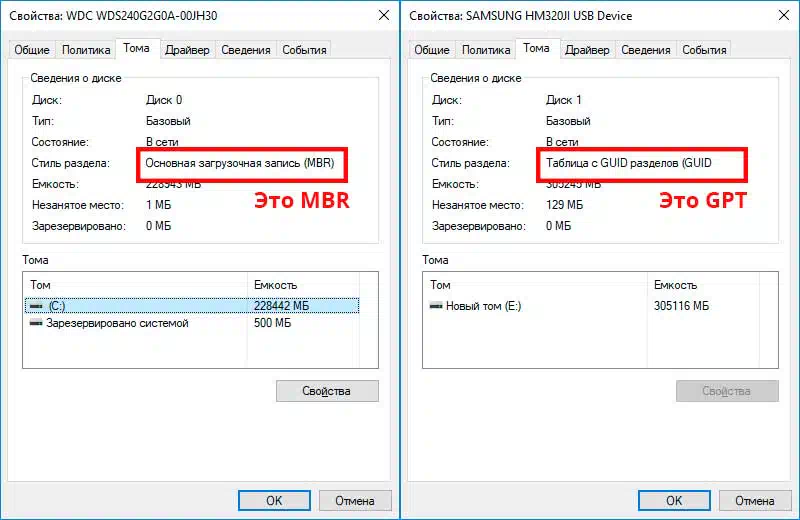Screen dimensions: 800x520
Task: Close the WDC WDS240G2G0A properties window
Action: click(x=384, y=16)
